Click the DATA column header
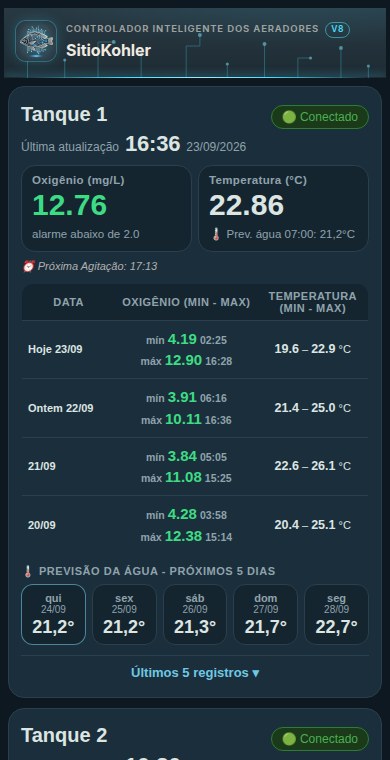Screen dimensions: 390x760 (68, 302)
